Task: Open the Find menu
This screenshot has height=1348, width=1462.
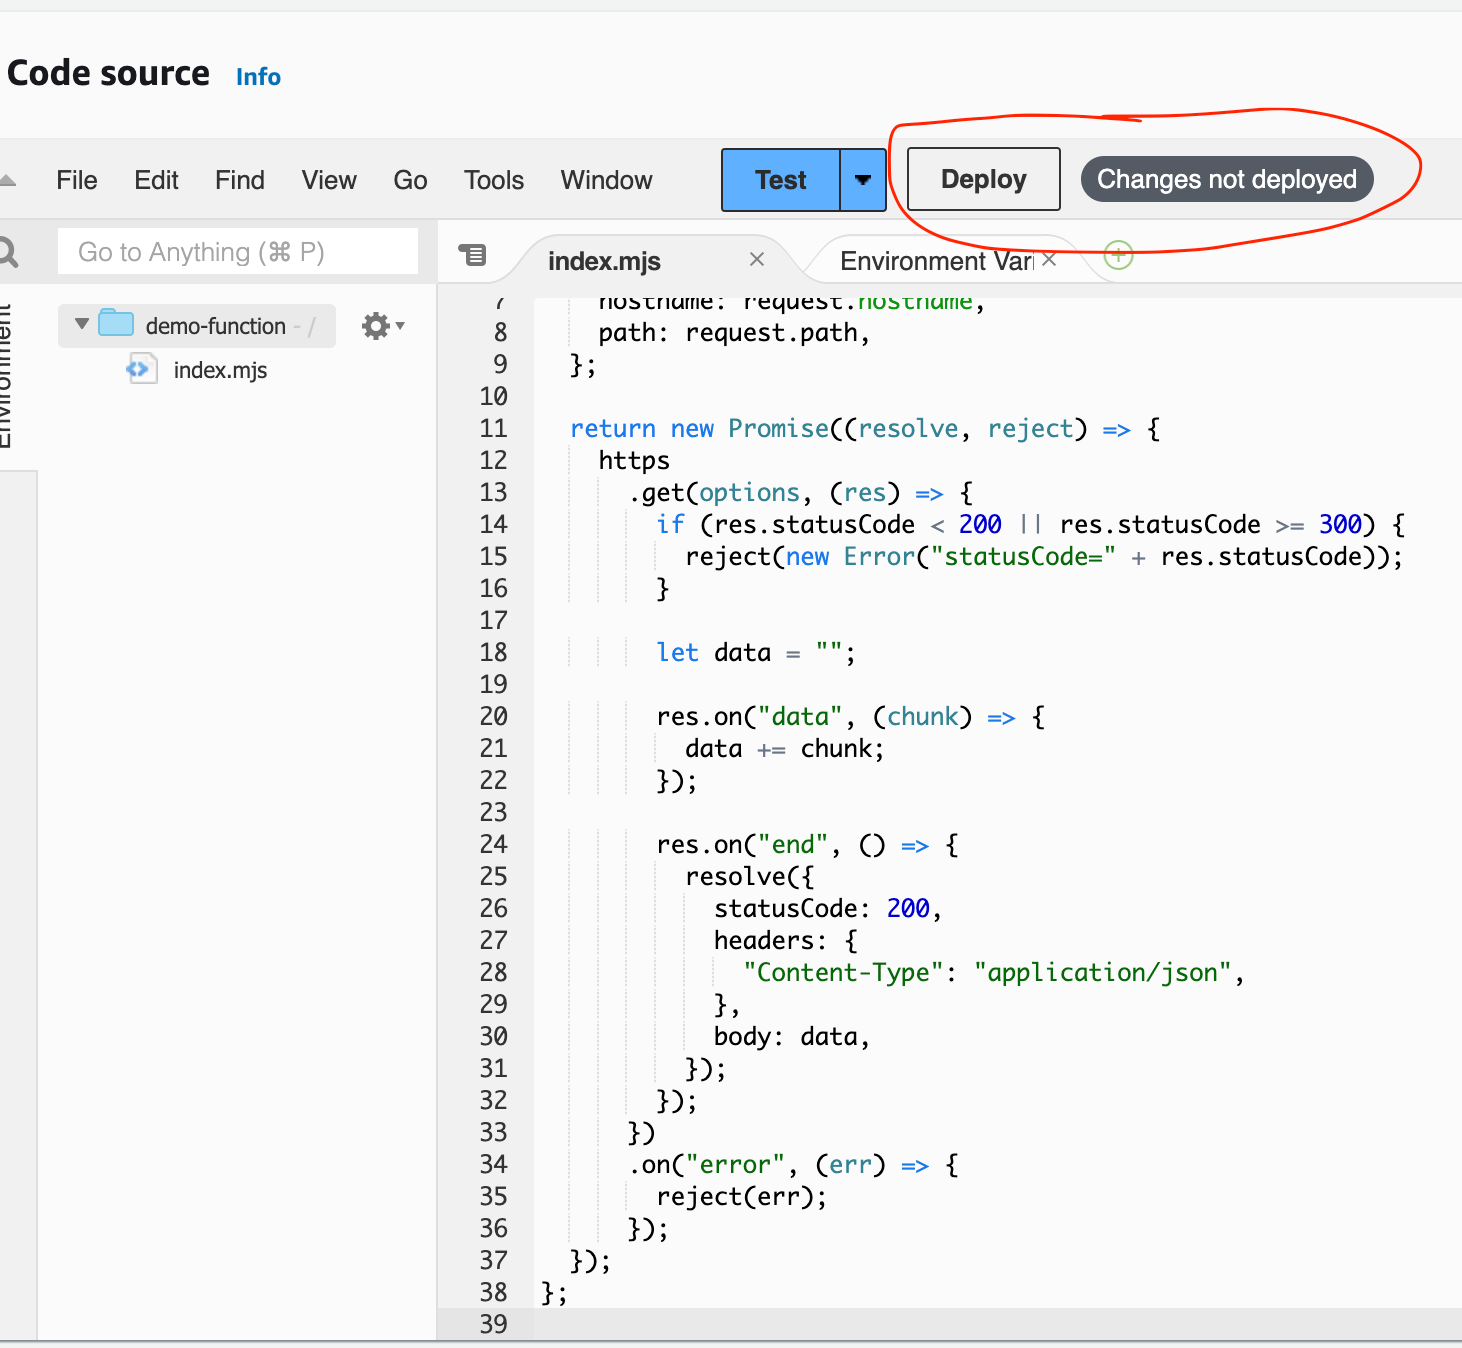Action: pyautogui.click(x=240, y=180)
